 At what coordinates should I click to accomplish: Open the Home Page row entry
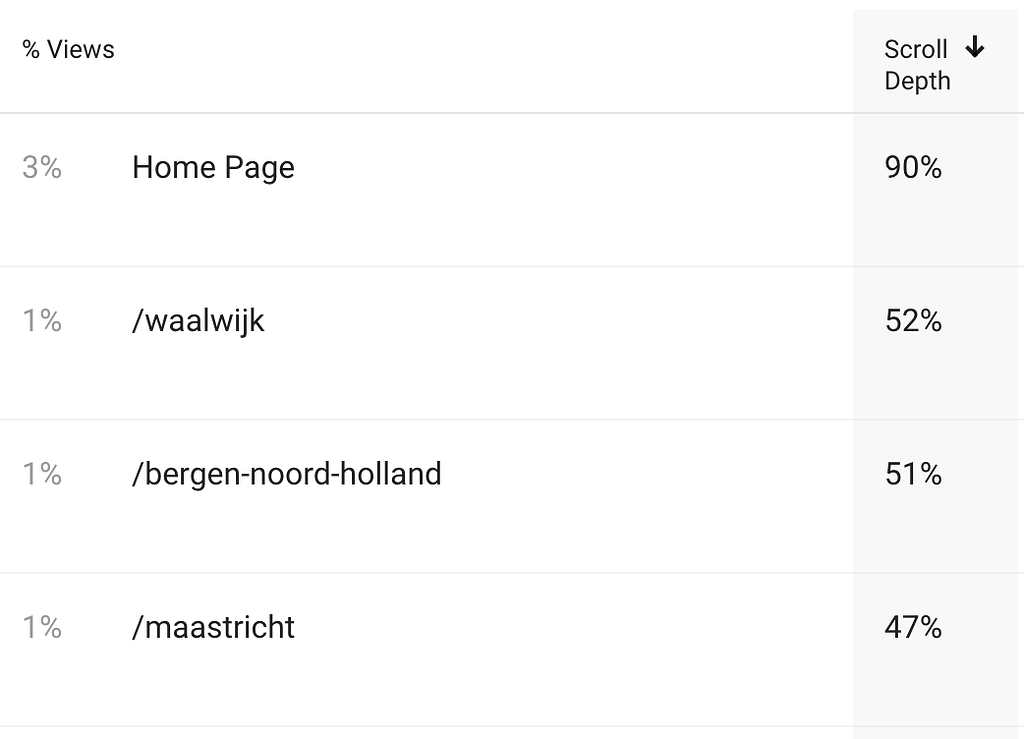[x=213, y=168]
